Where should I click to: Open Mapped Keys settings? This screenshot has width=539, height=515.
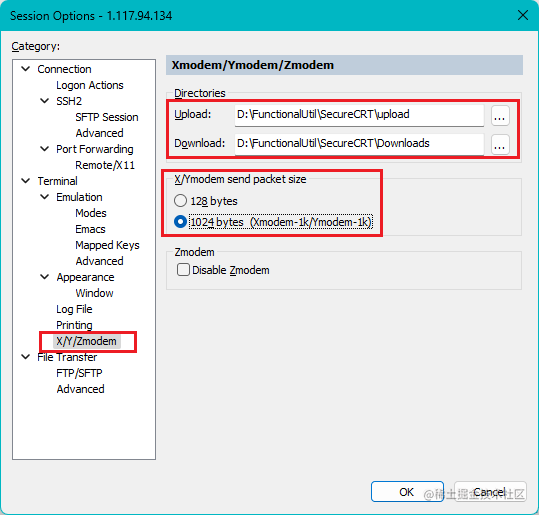tap(107, 245)
